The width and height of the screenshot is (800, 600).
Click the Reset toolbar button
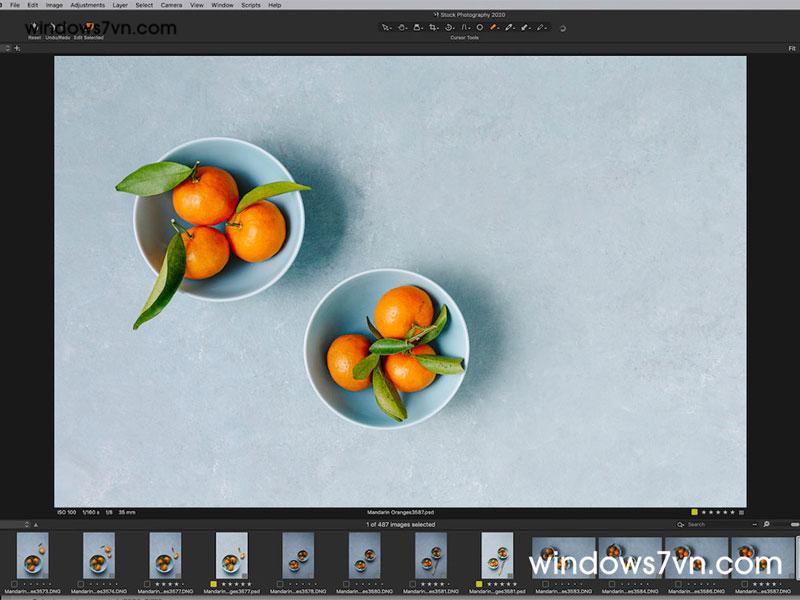(x=34, y=30)
